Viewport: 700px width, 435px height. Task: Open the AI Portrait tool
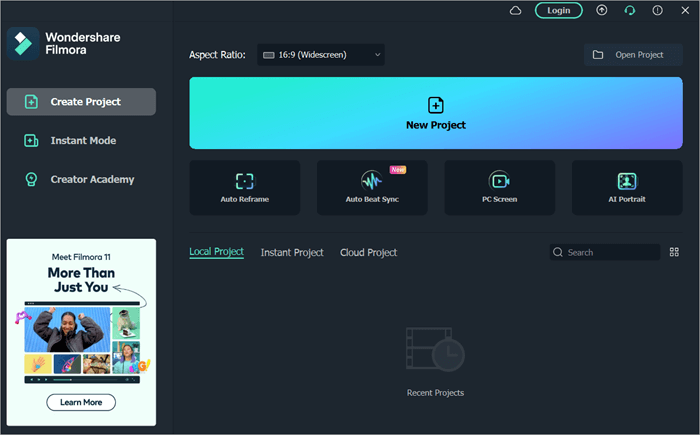627,187
